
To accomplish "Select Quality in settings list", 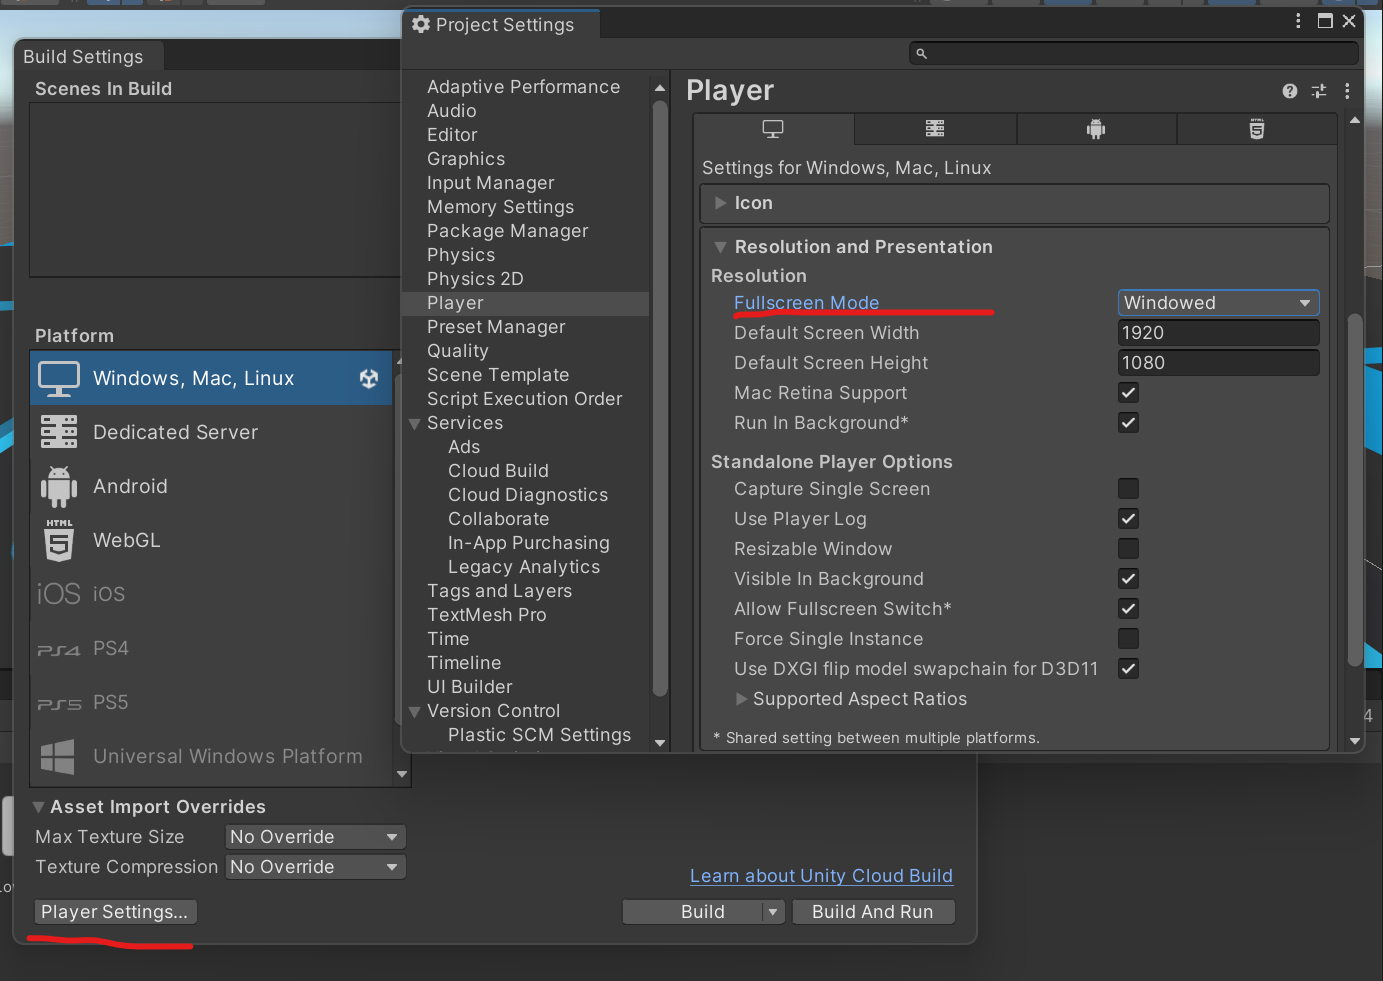I will point(458,351).
